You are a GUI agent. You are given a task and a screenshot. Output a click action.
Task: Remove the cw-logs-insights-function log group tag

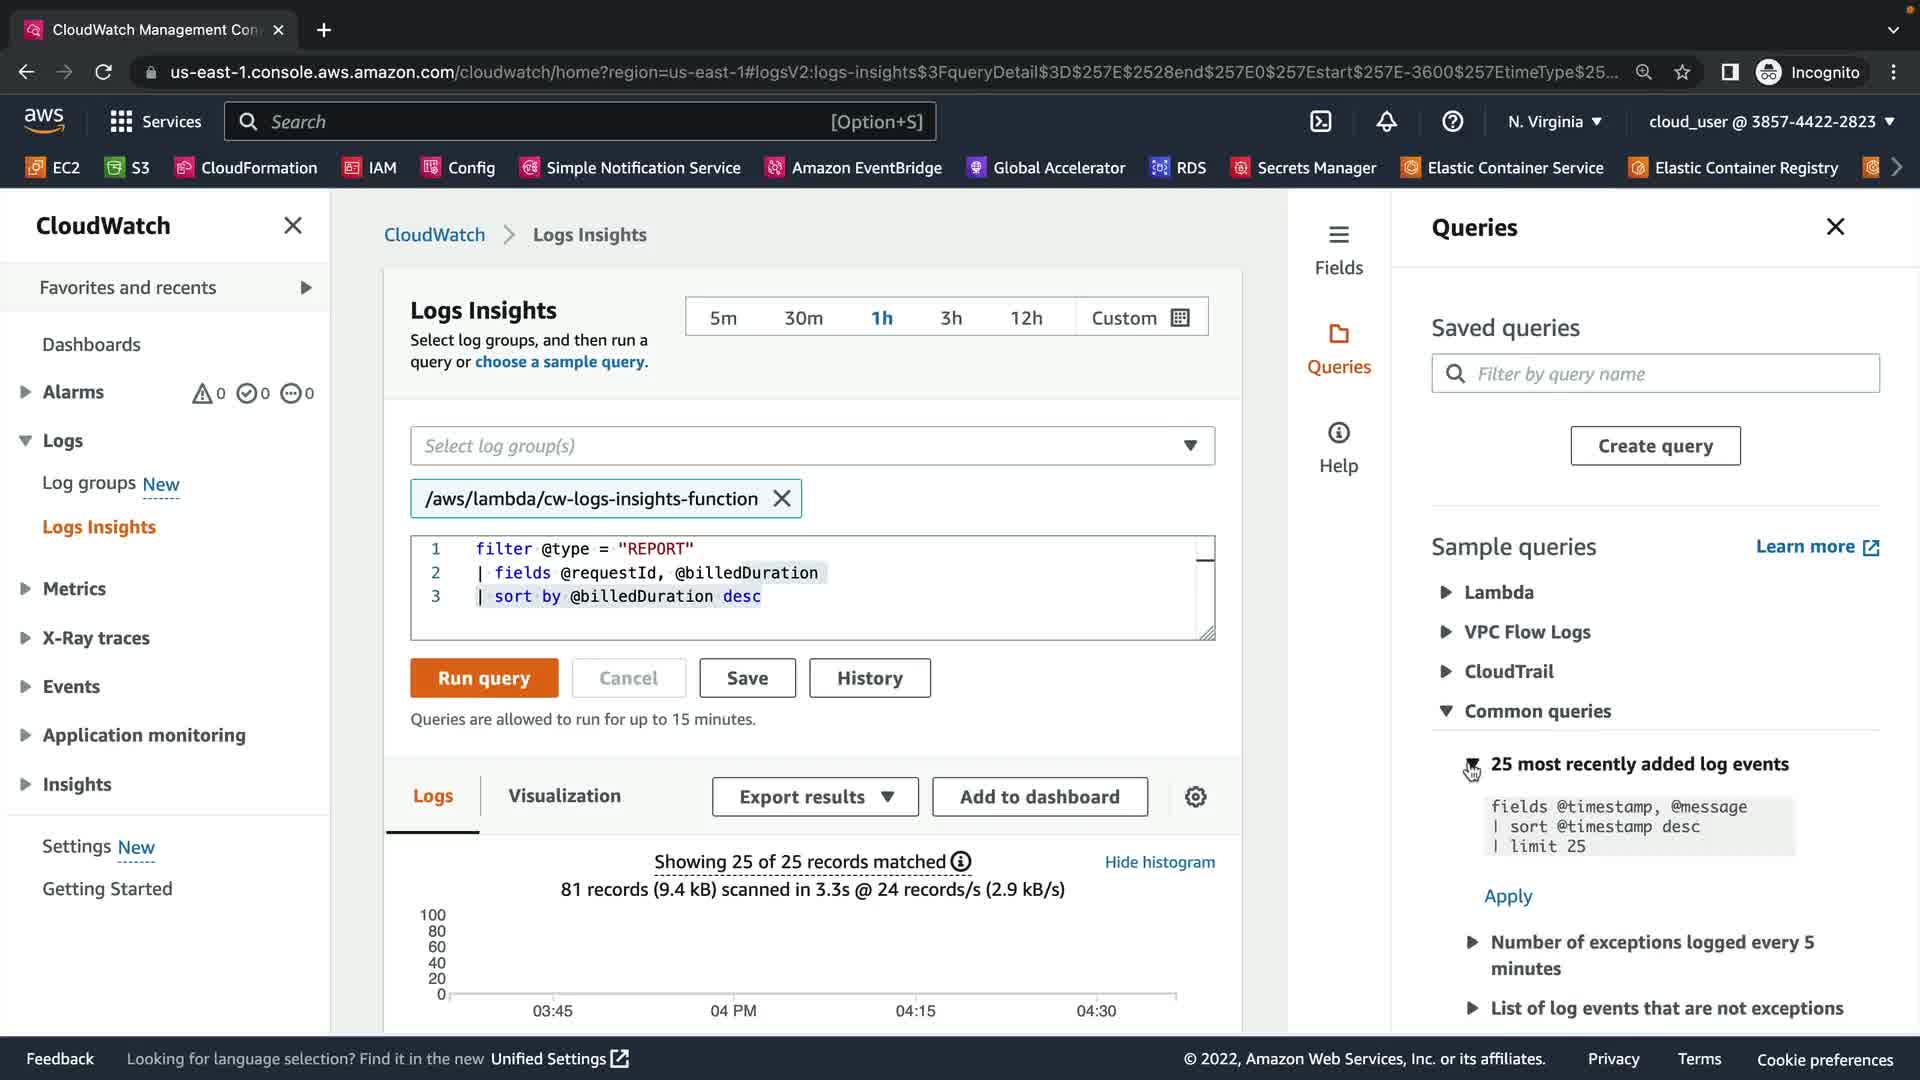coord(782,499)
